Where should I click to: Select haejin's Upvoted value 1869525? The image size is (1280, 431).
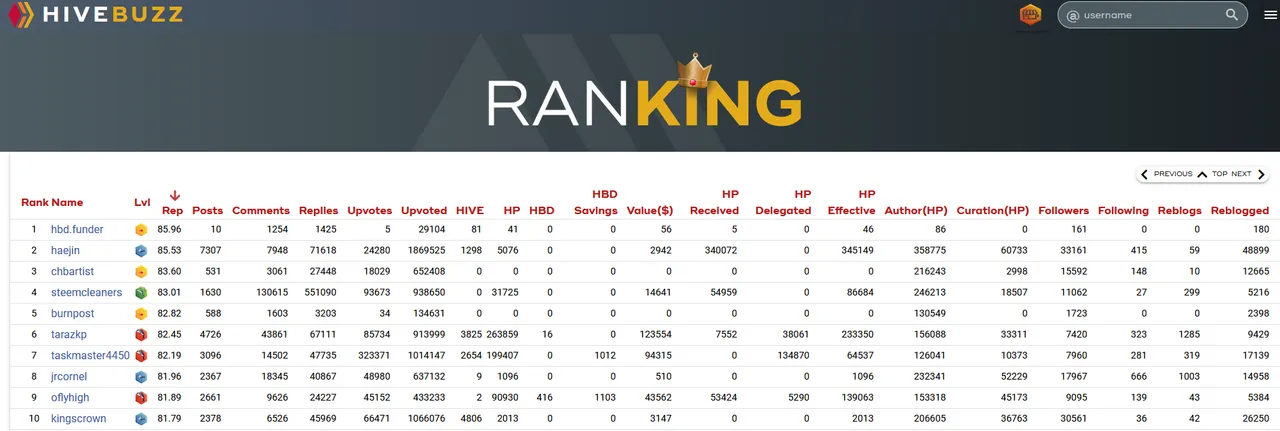tap(426, 250)
